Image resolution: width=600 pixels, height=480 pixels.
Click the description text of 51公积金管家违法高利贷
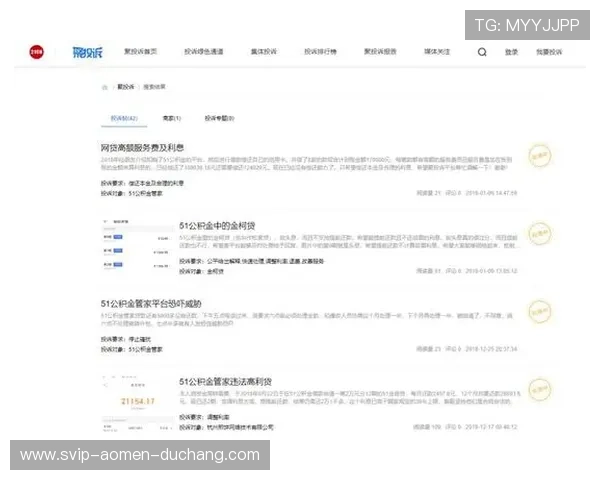click(350, 397)
